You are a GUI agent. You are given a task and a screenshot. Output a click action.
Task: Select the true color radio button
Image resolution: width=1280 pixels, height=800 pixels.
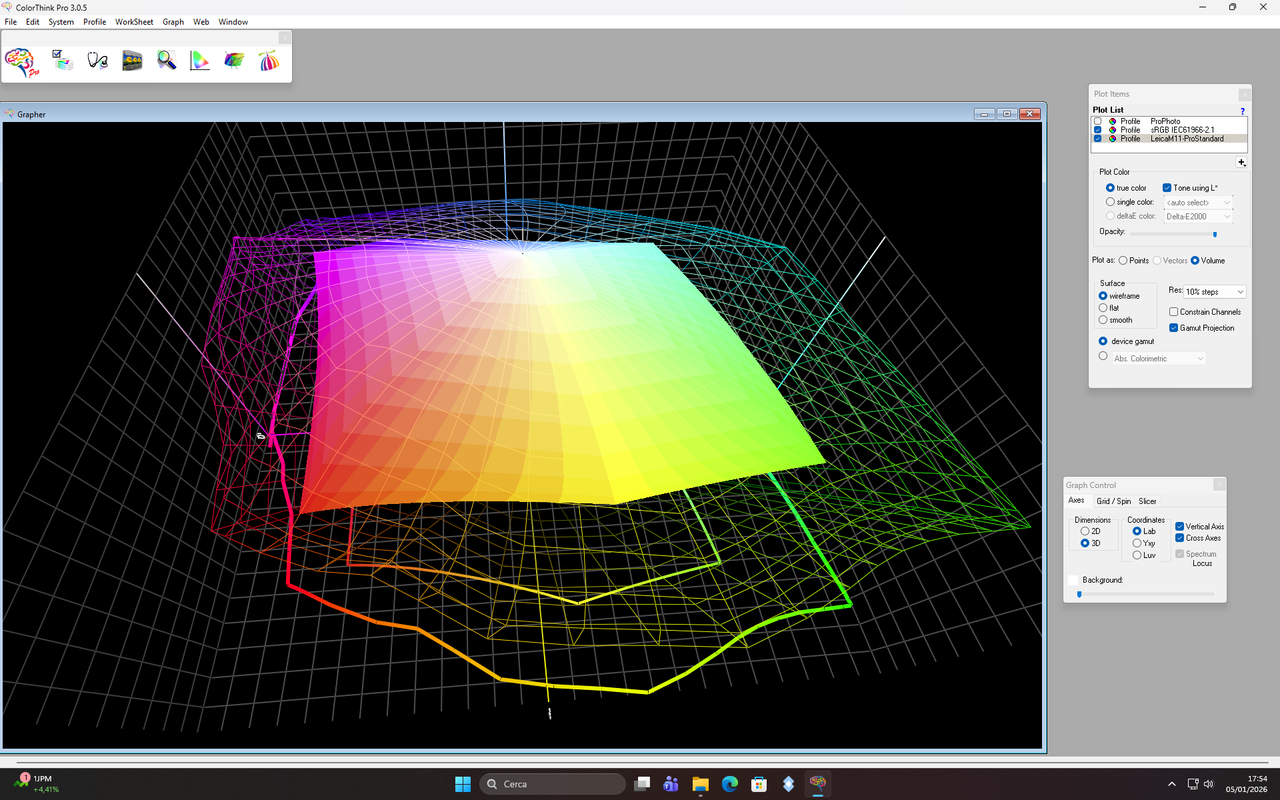pyautogui.click(x=1110, y=188)
